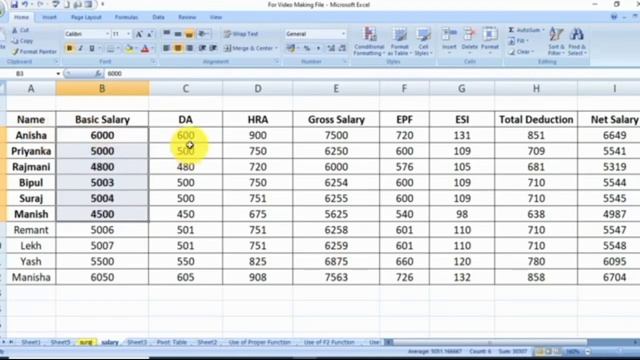This screenshot has height=360, width=640.
Task: Click the Decrease Indent icon
Action: [202, 48]
